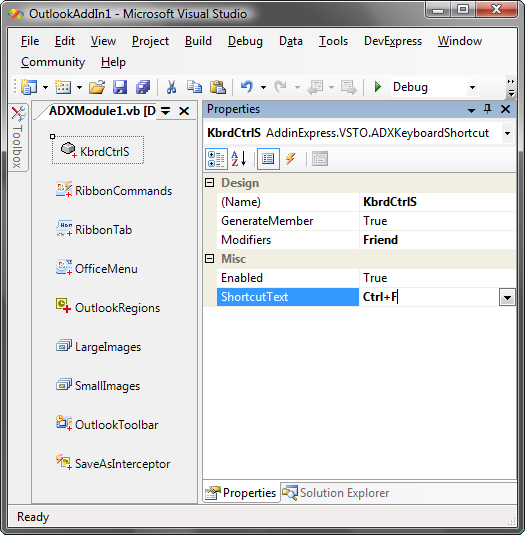Viewport: 525px width, 535px height.
Task: Click the Add New Item toolbar icon
Action: click(63, 87)
